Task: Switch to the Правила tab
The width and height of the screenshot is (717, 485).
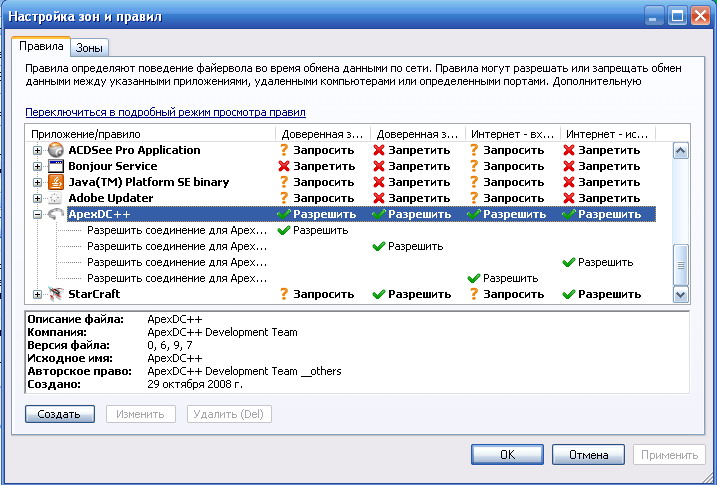Action: (x=41, y=46)
